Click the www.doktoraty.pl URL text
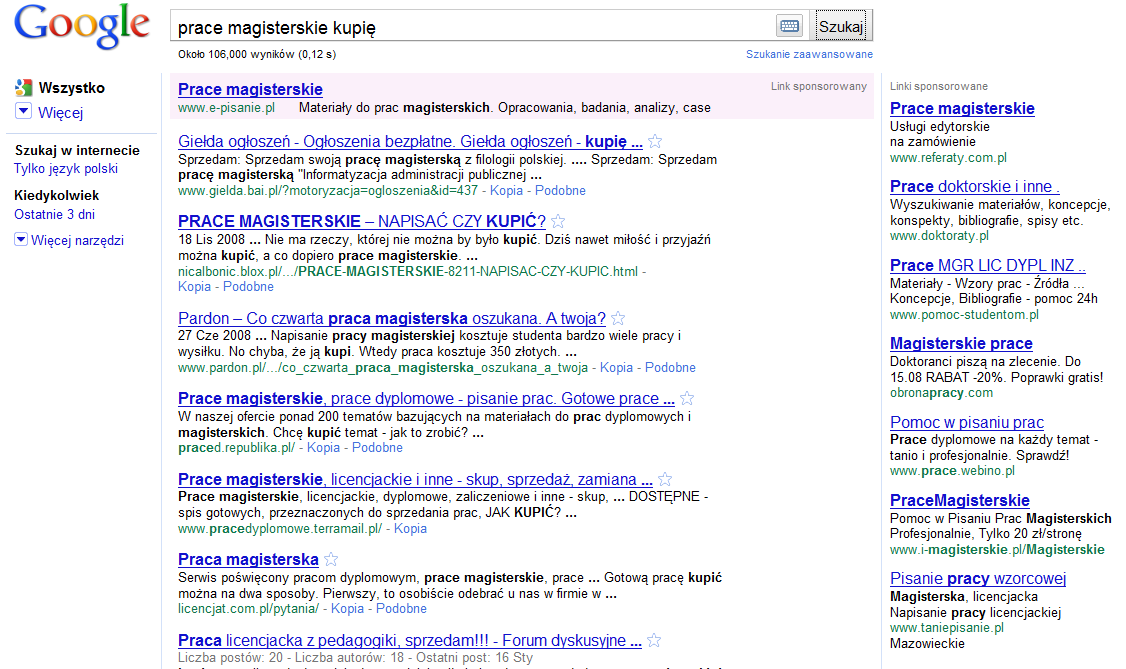 939,236
